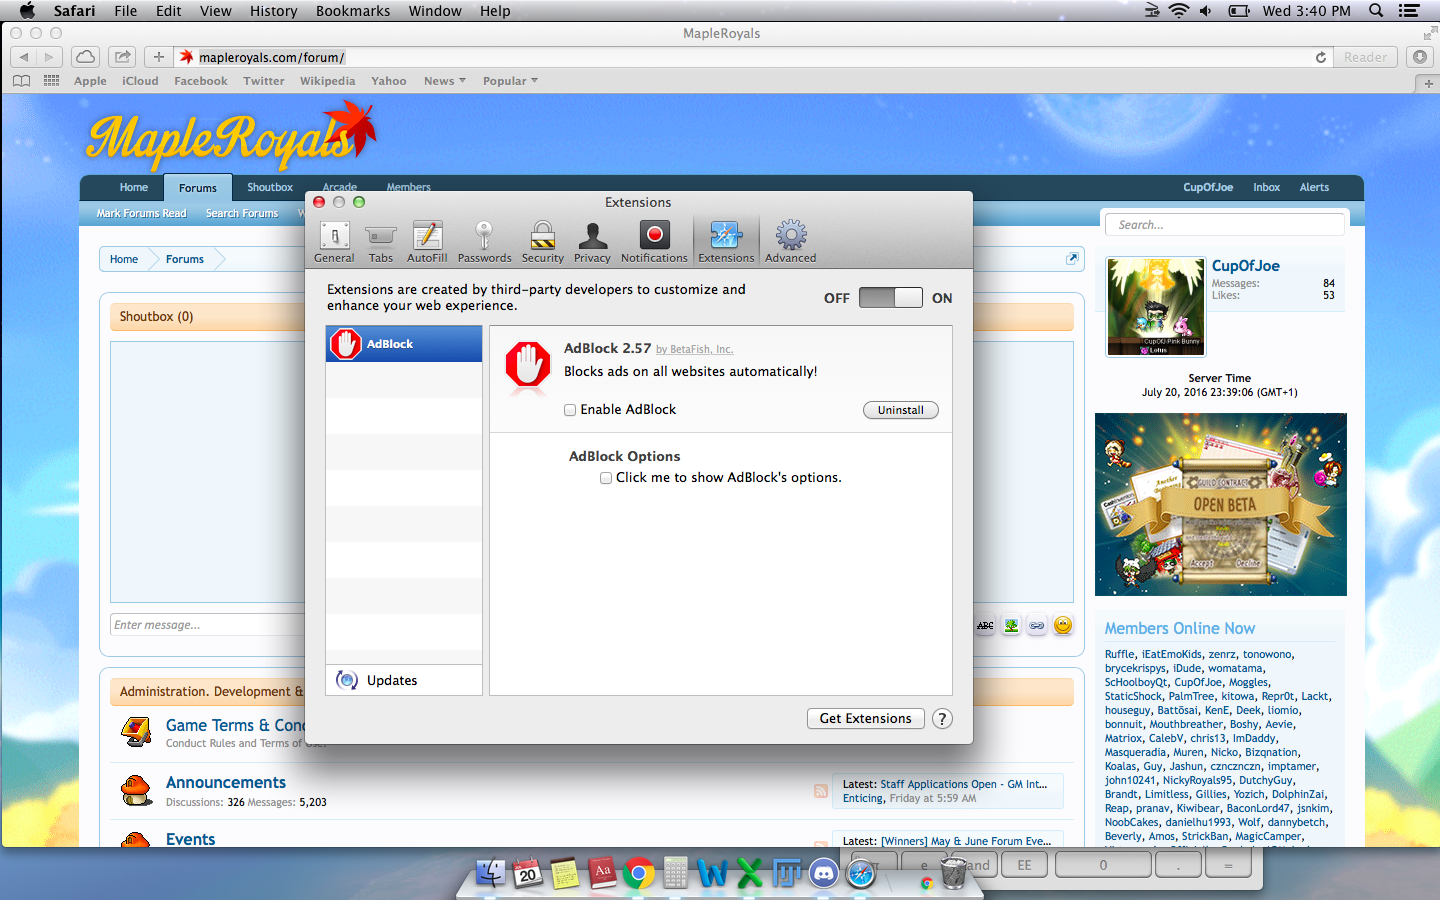
Task: Open the Edit menu
Action: pos(169,11)
